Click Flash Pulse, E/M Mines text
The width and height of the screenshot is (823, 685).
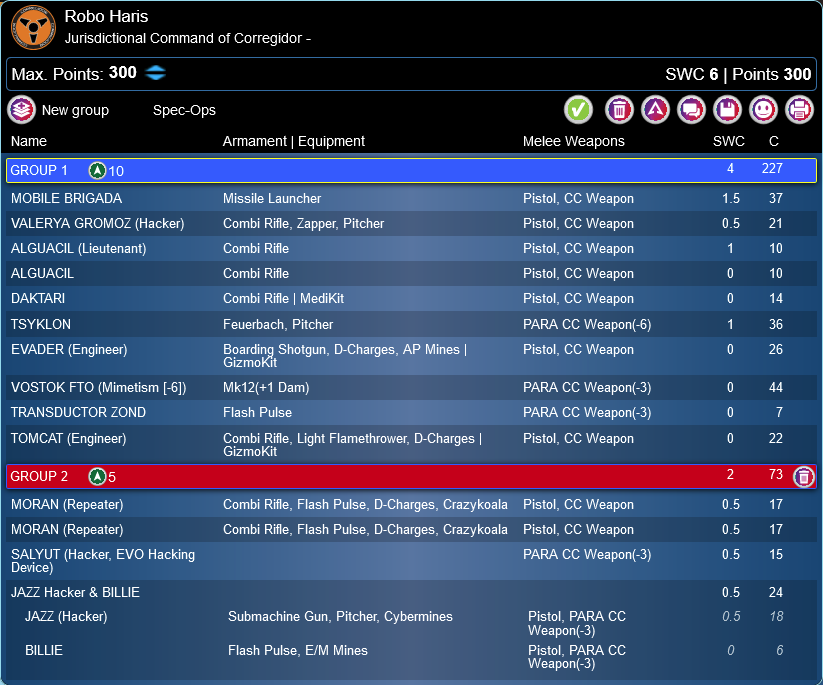(298, 650)
